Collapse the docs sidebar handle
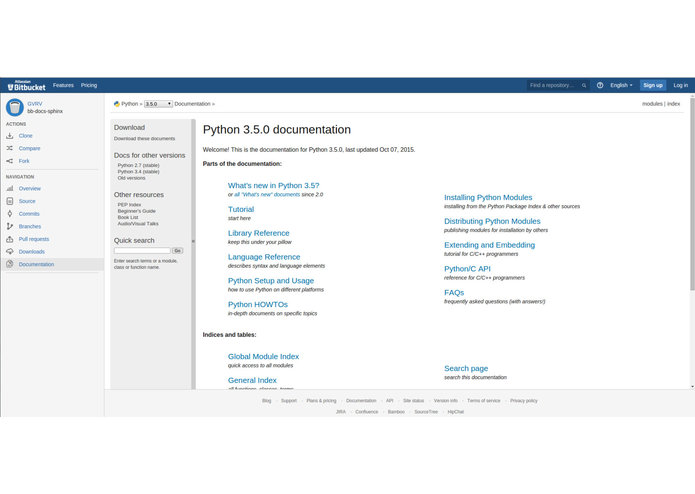The height and width of the screenshot is (494, 695). (193, 241)
